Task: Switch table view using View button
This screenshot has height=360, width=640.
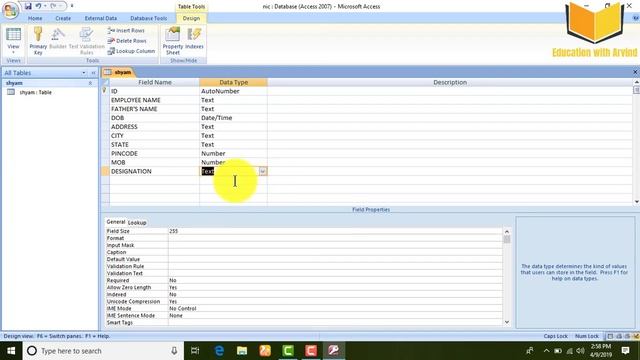Action: [x=13, y=41]
